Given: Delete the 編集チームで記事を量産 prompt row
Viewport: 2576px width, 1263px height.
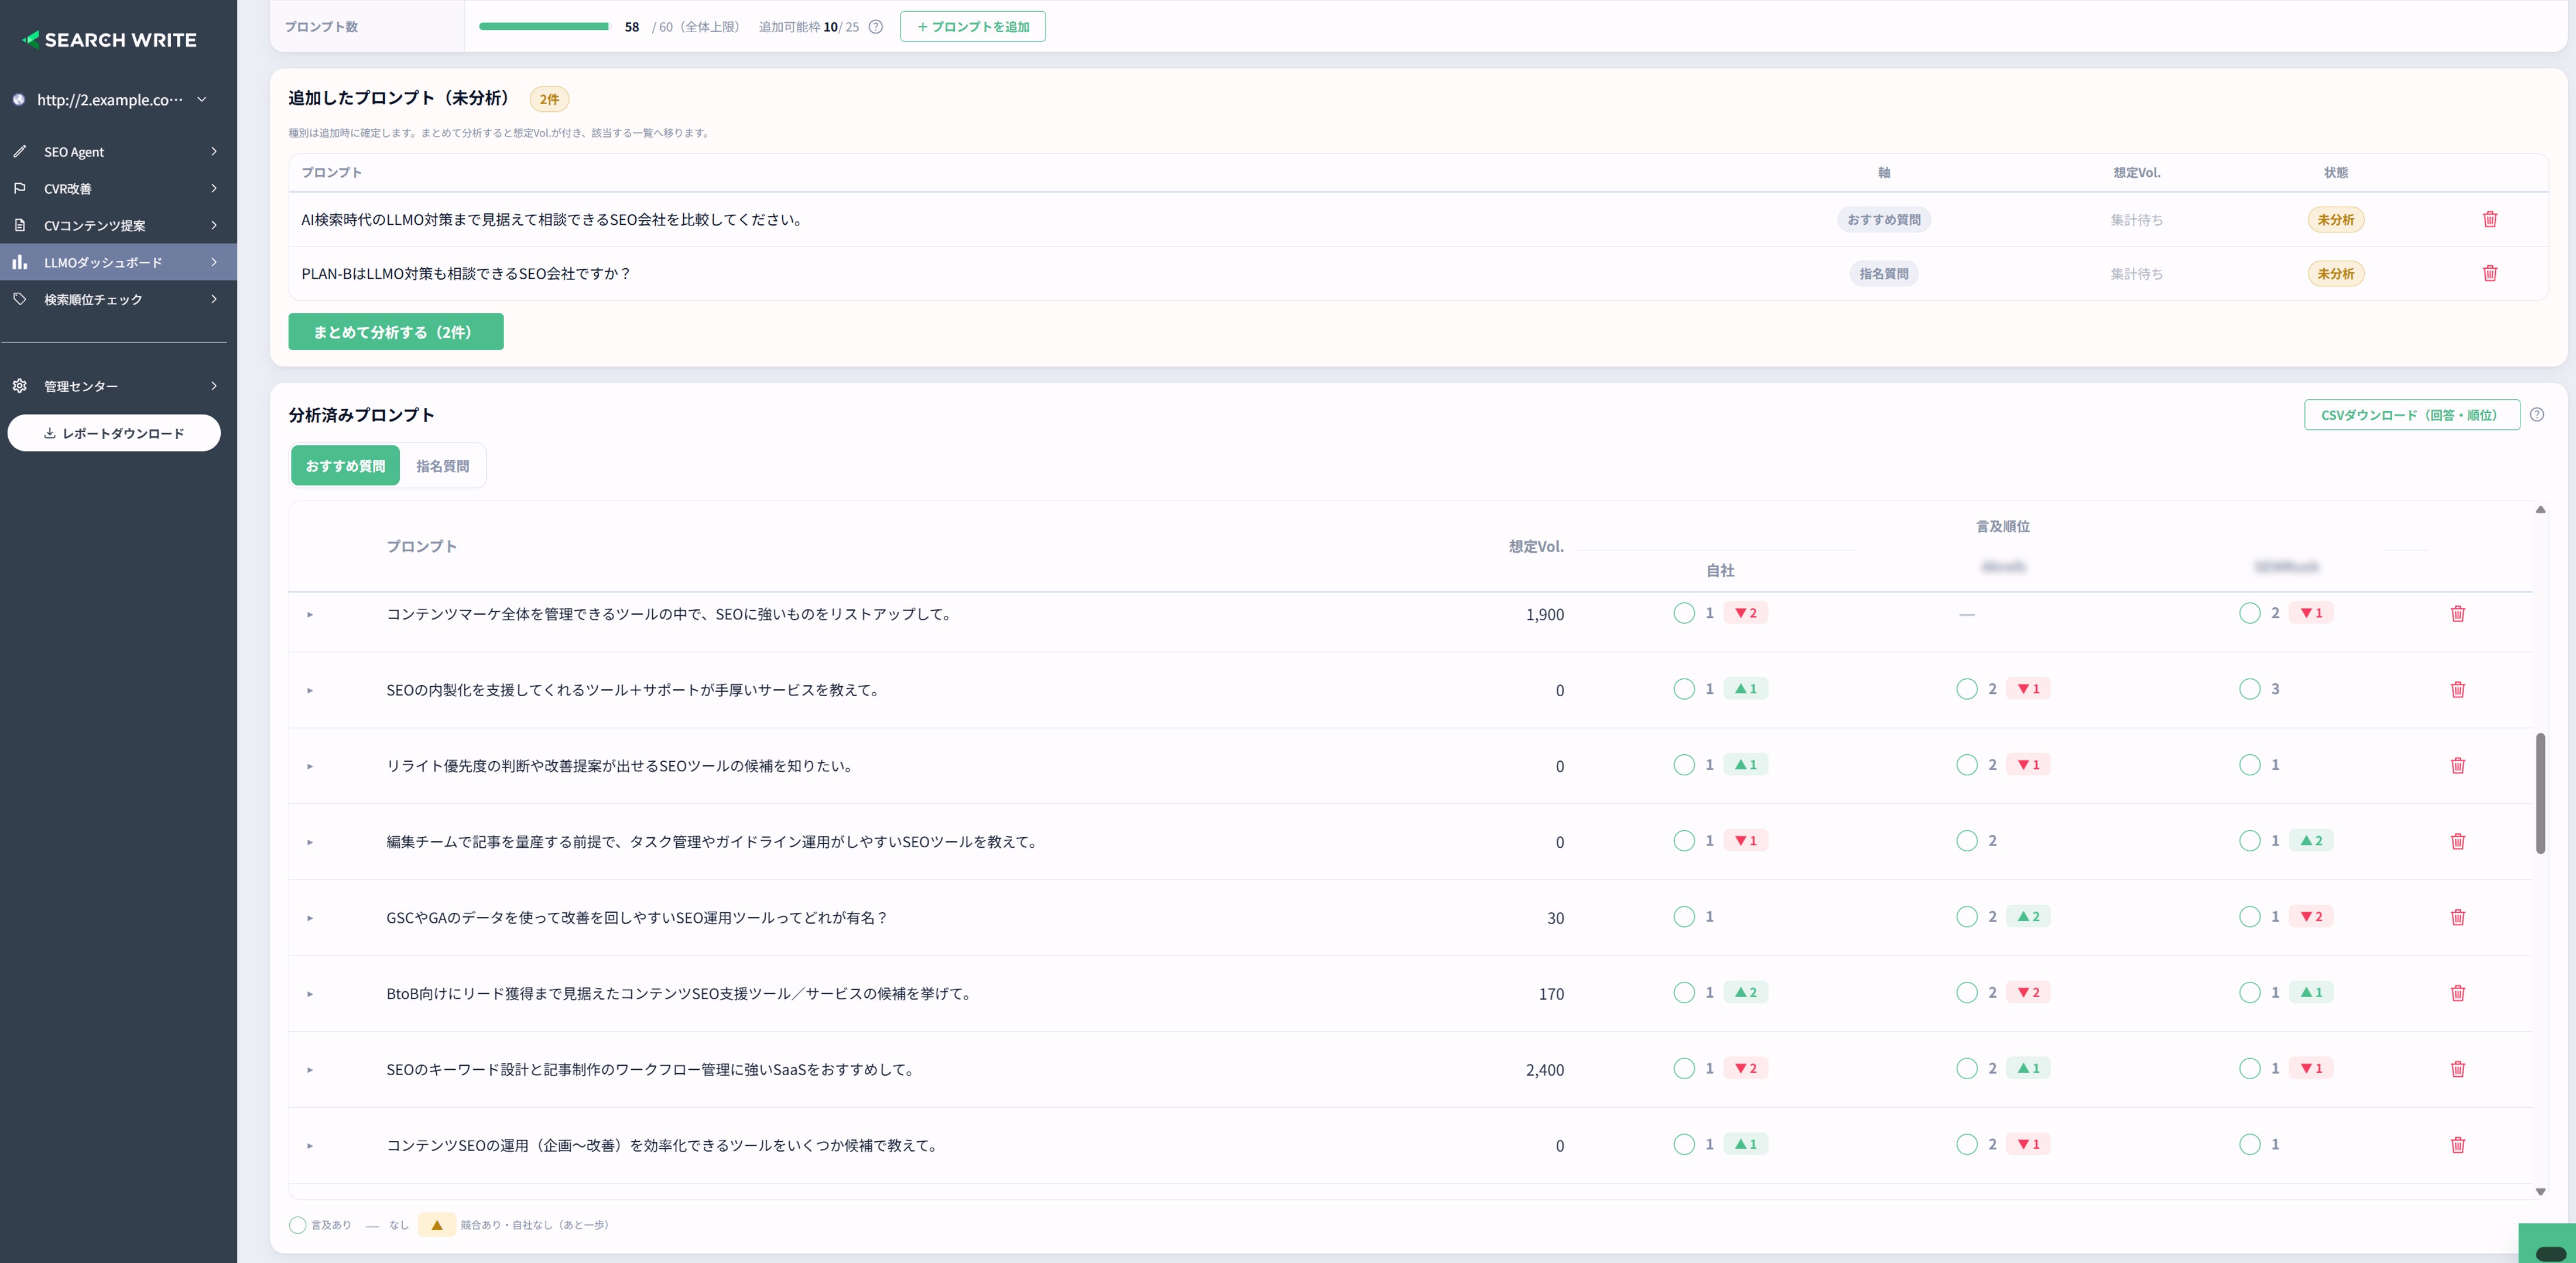Looking at the screenshot, I should coord(2458,841).
